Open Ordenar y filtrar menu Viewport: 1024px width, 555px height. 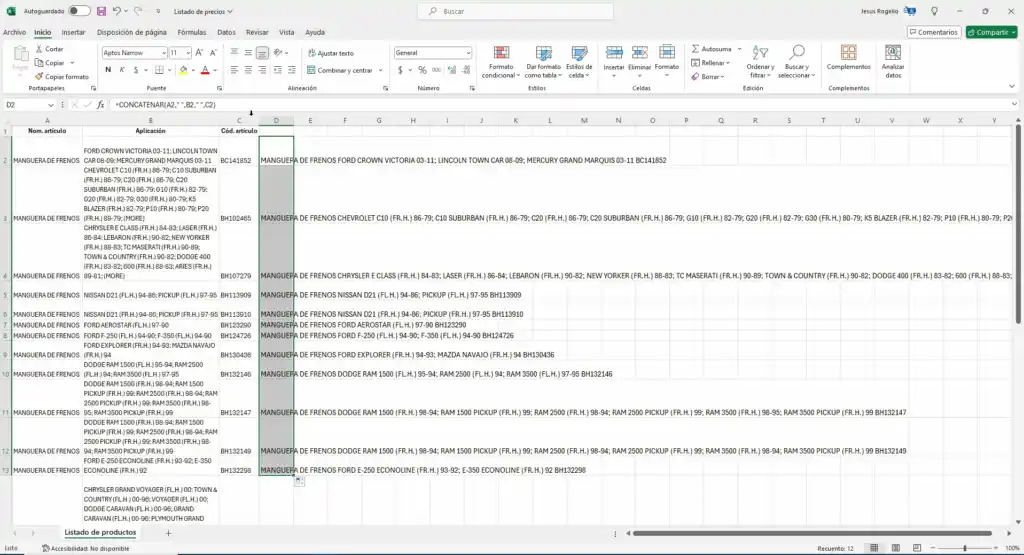click(760, 63)
